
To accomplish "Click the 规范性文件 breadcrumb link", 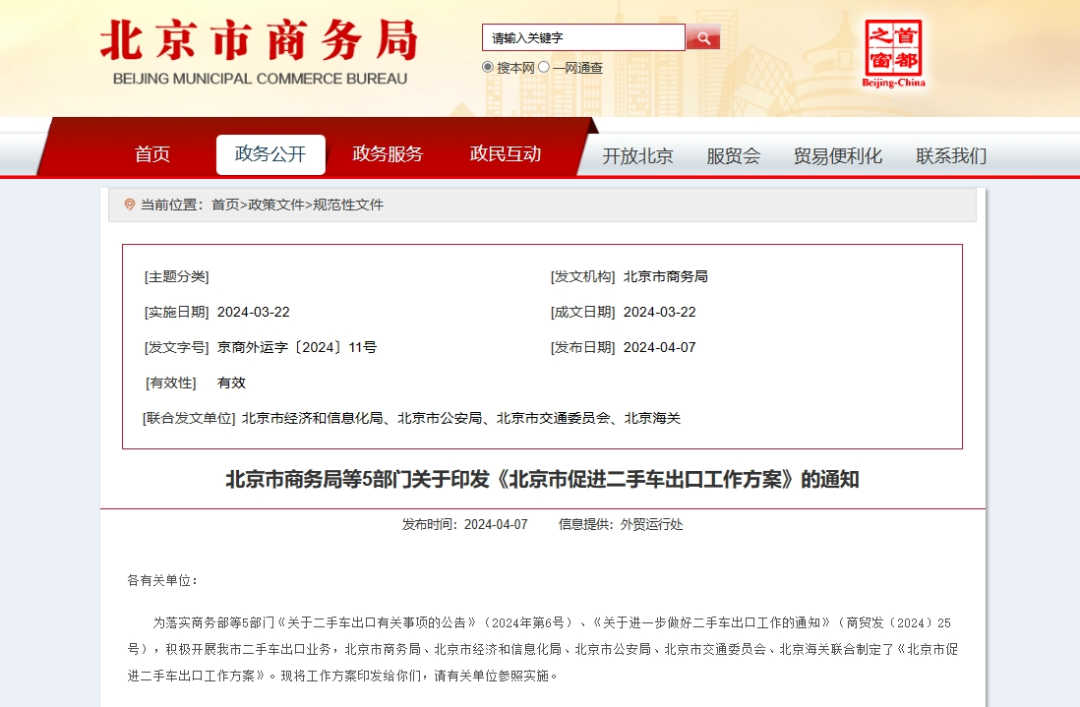I will [x=348, y=205].
